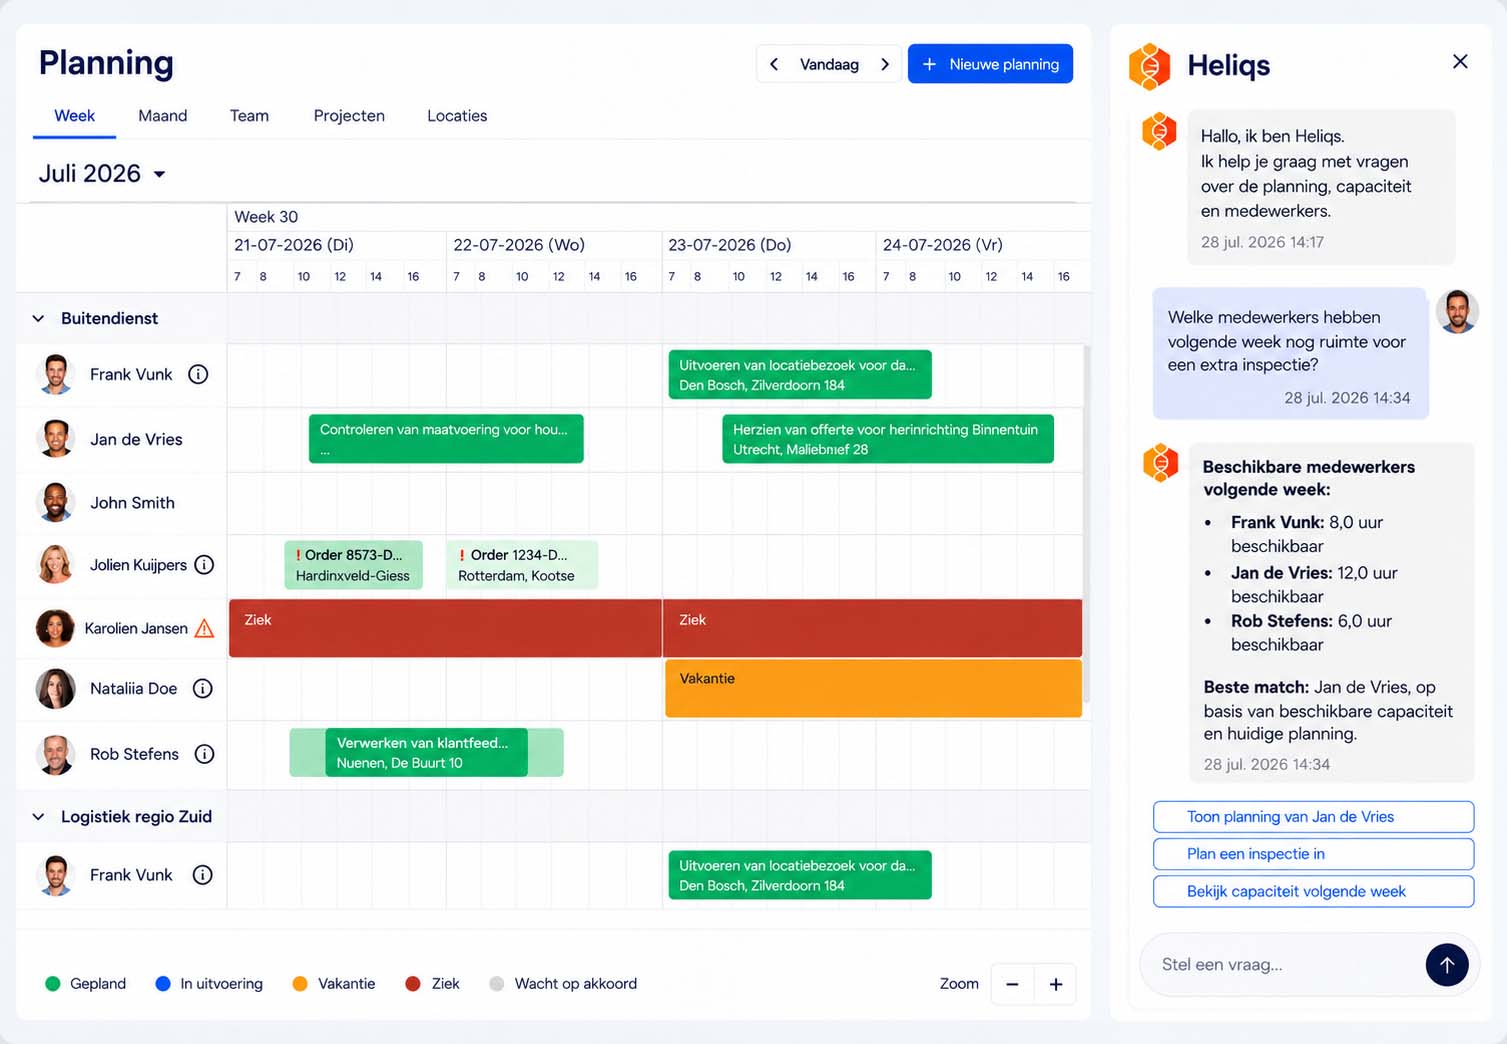
Task: Go to next period with right chevron
Action: (x=885, y=64)
